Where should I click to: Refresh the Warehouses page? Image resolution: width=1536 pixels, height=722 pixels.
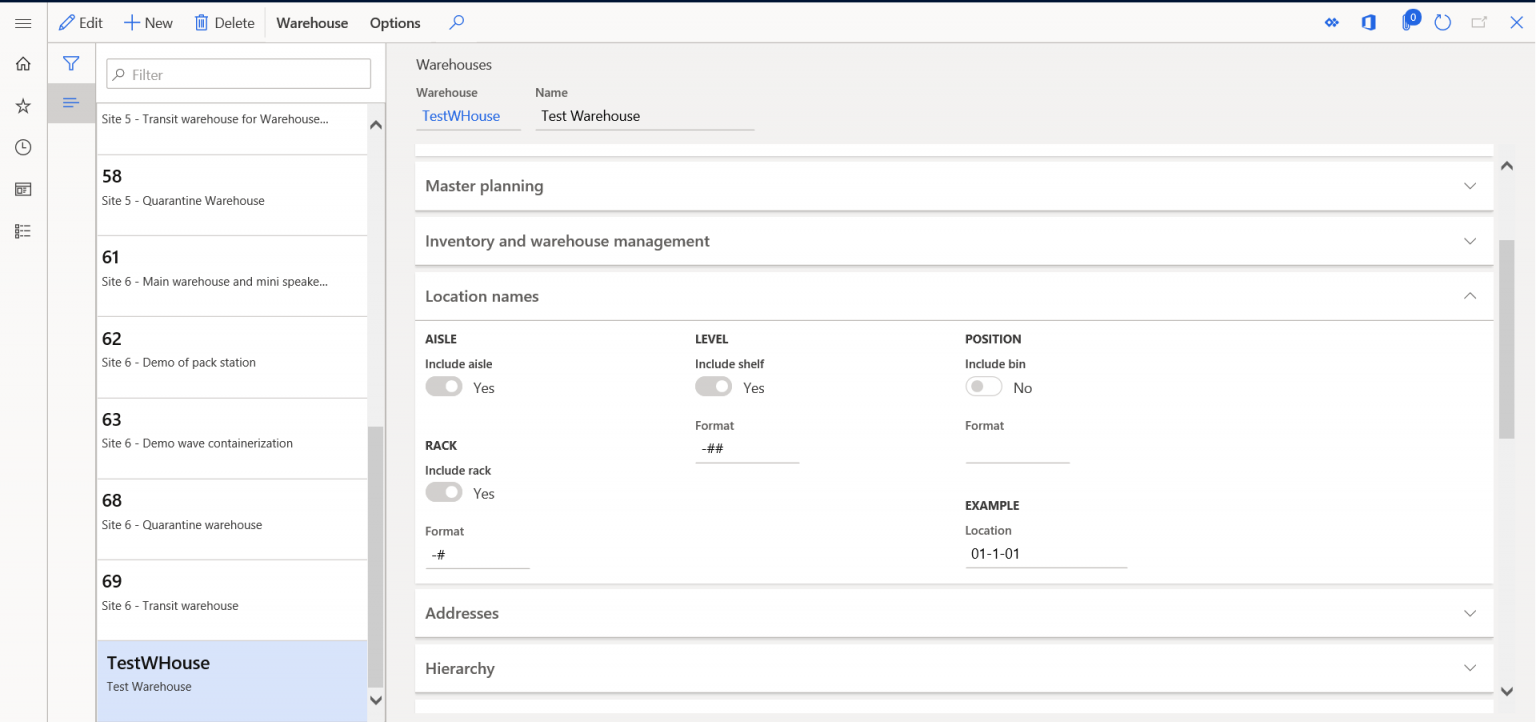coord(1442,21)
